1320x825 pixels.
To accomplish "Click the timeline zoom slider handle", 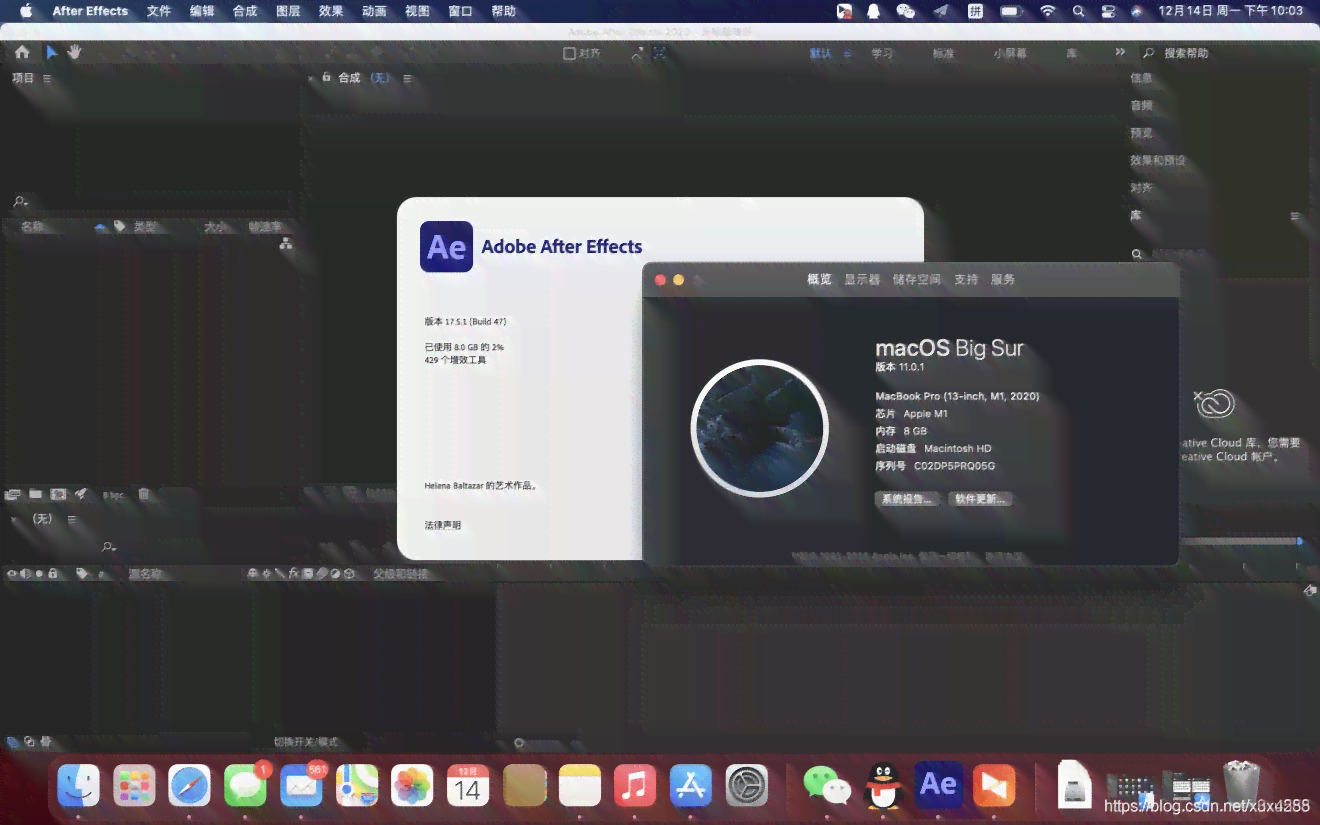I will [x=518, y=743].
